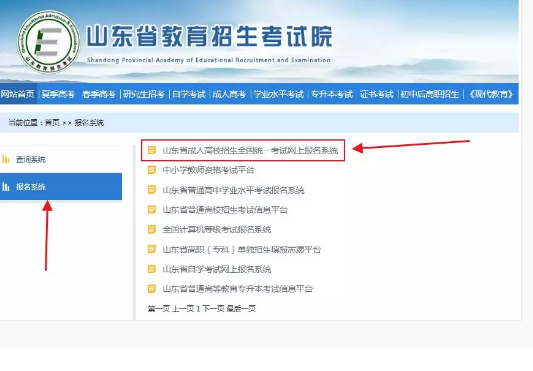
Task: Open the 学业水平考试 navigation item
Action: [278, 94]
